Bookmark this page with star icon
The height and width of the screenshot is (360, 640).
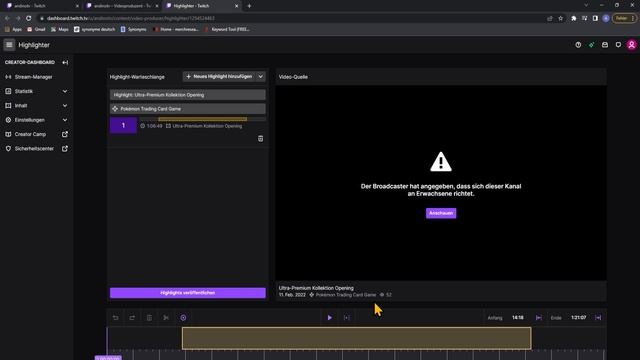coord(561,18)
